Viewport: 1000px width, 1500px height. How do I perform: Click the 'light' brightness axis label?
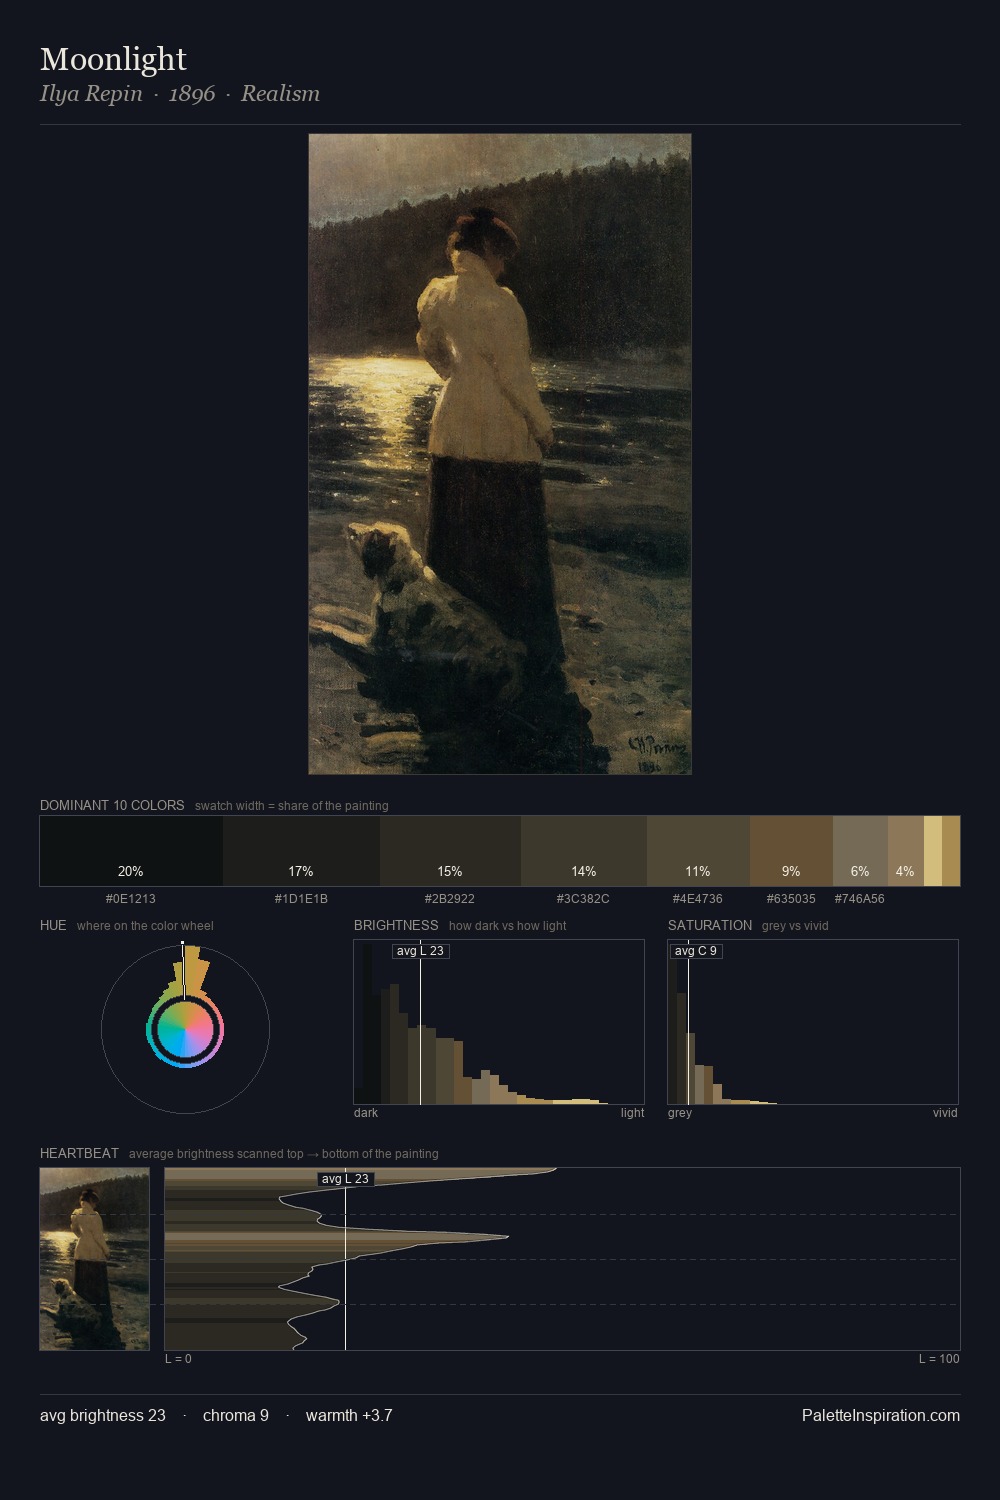pos(633,1113)
